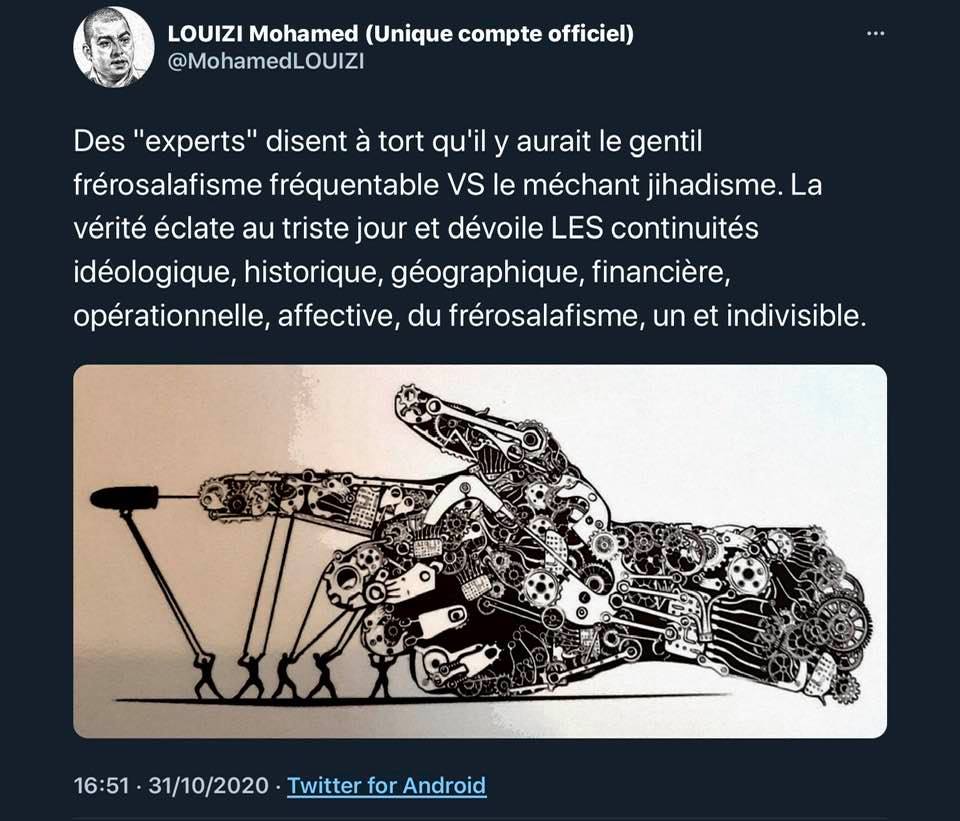Open the @MohamedLOUIZI handle
The image size is (960, 821).
(x=266, y=62)
